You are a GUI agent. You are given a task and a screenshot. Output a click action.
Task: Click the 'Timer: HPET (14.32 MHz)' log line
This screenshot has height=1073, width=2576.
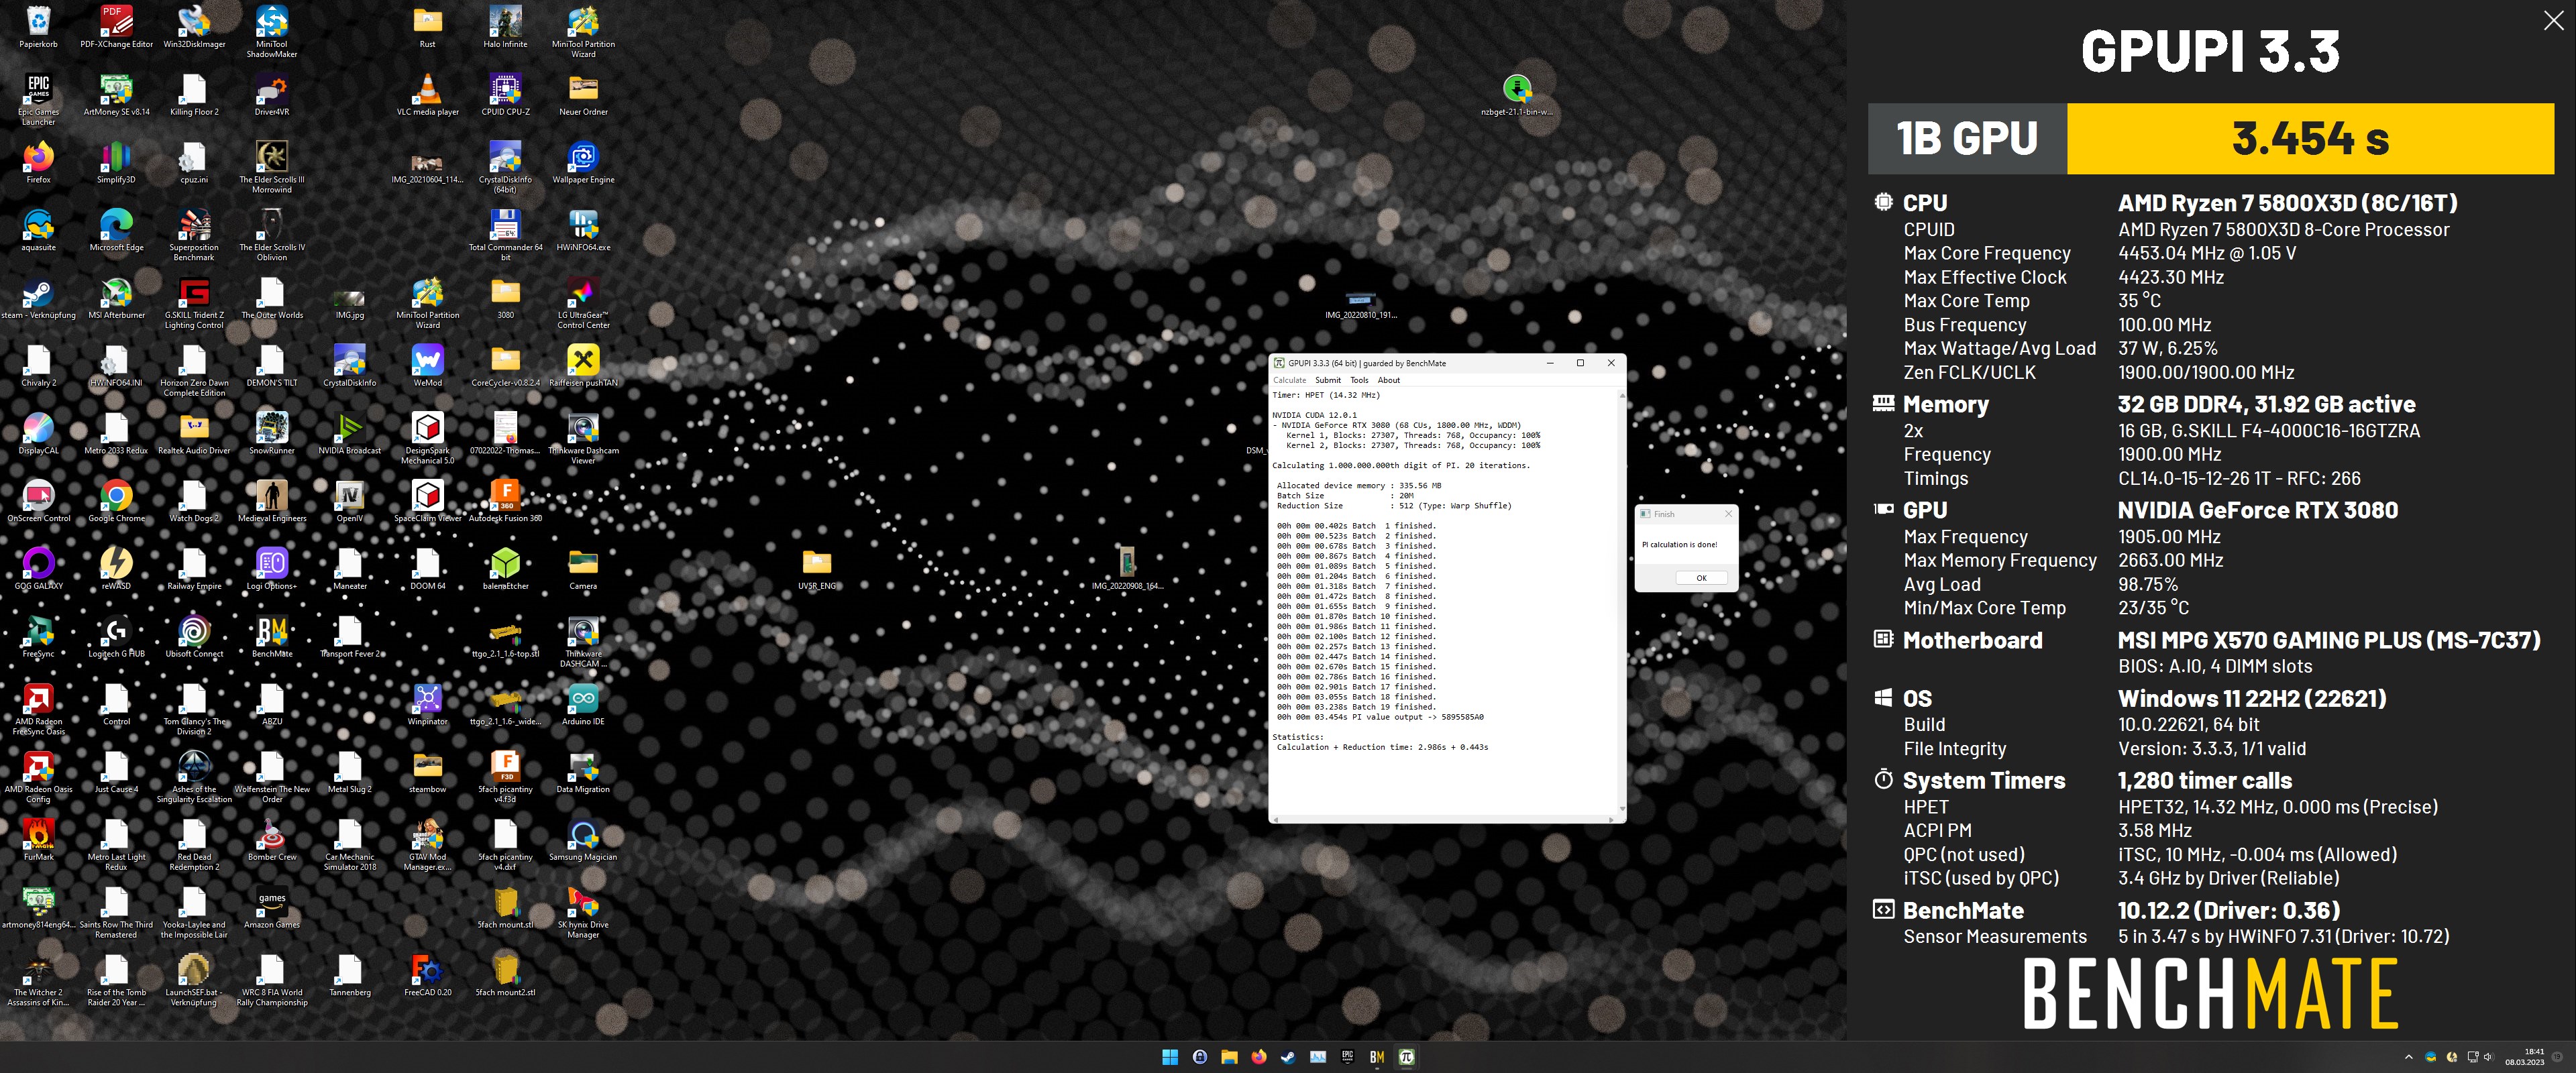click(1325, 395)
